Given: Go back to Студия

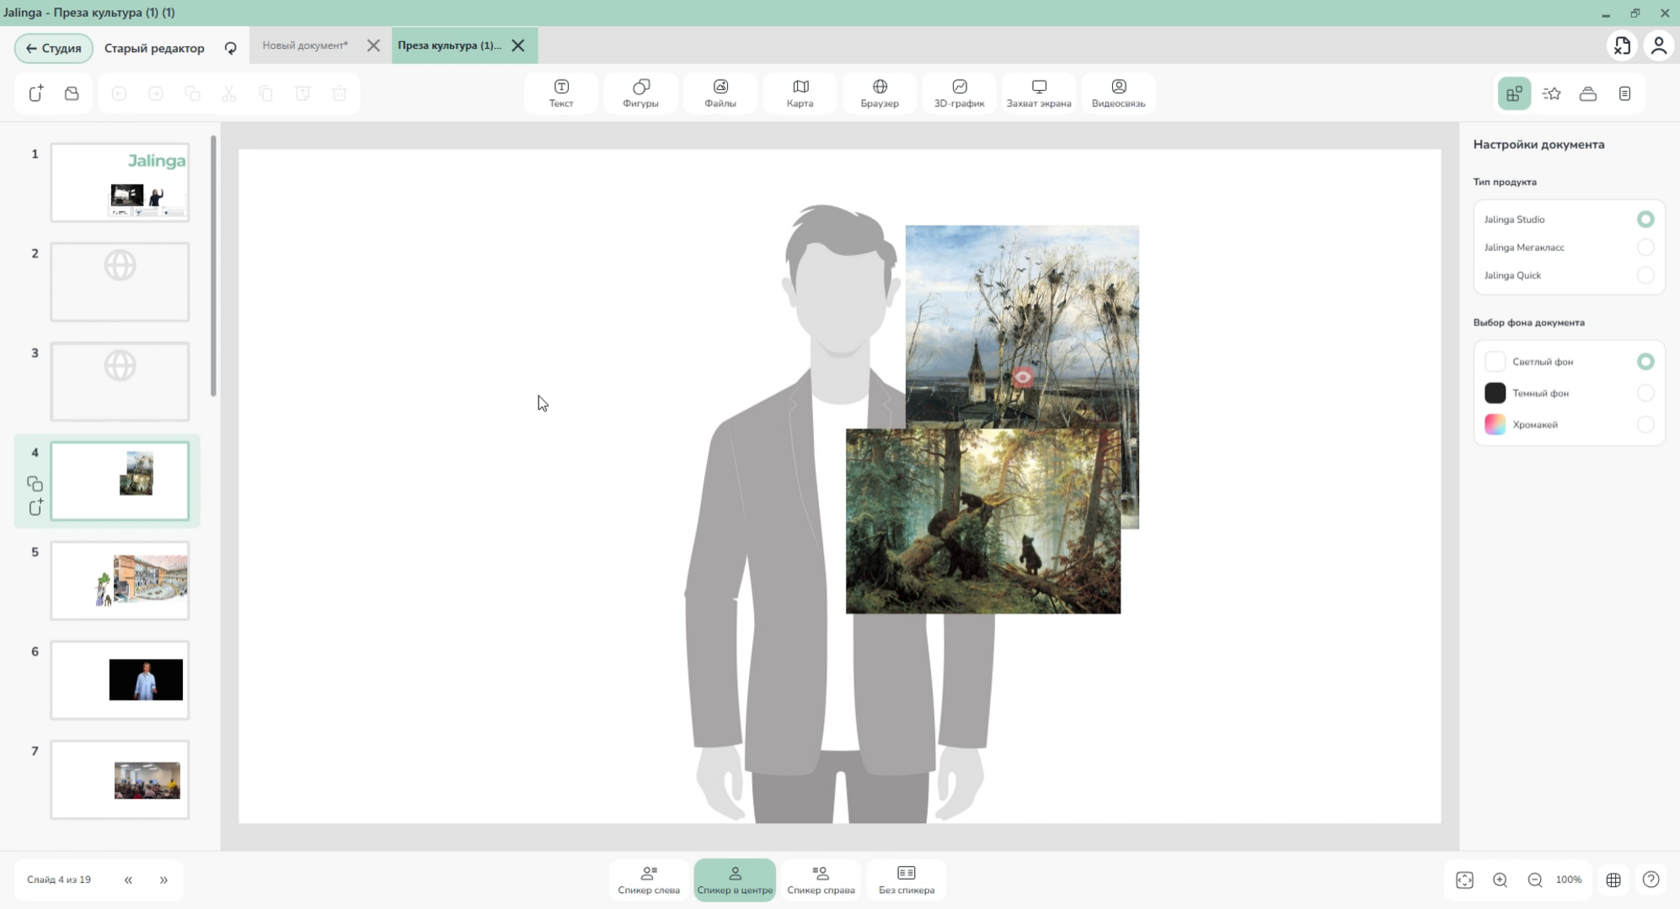Looking at the screenshot, I should pyautogui.click(x=54, y=48).
